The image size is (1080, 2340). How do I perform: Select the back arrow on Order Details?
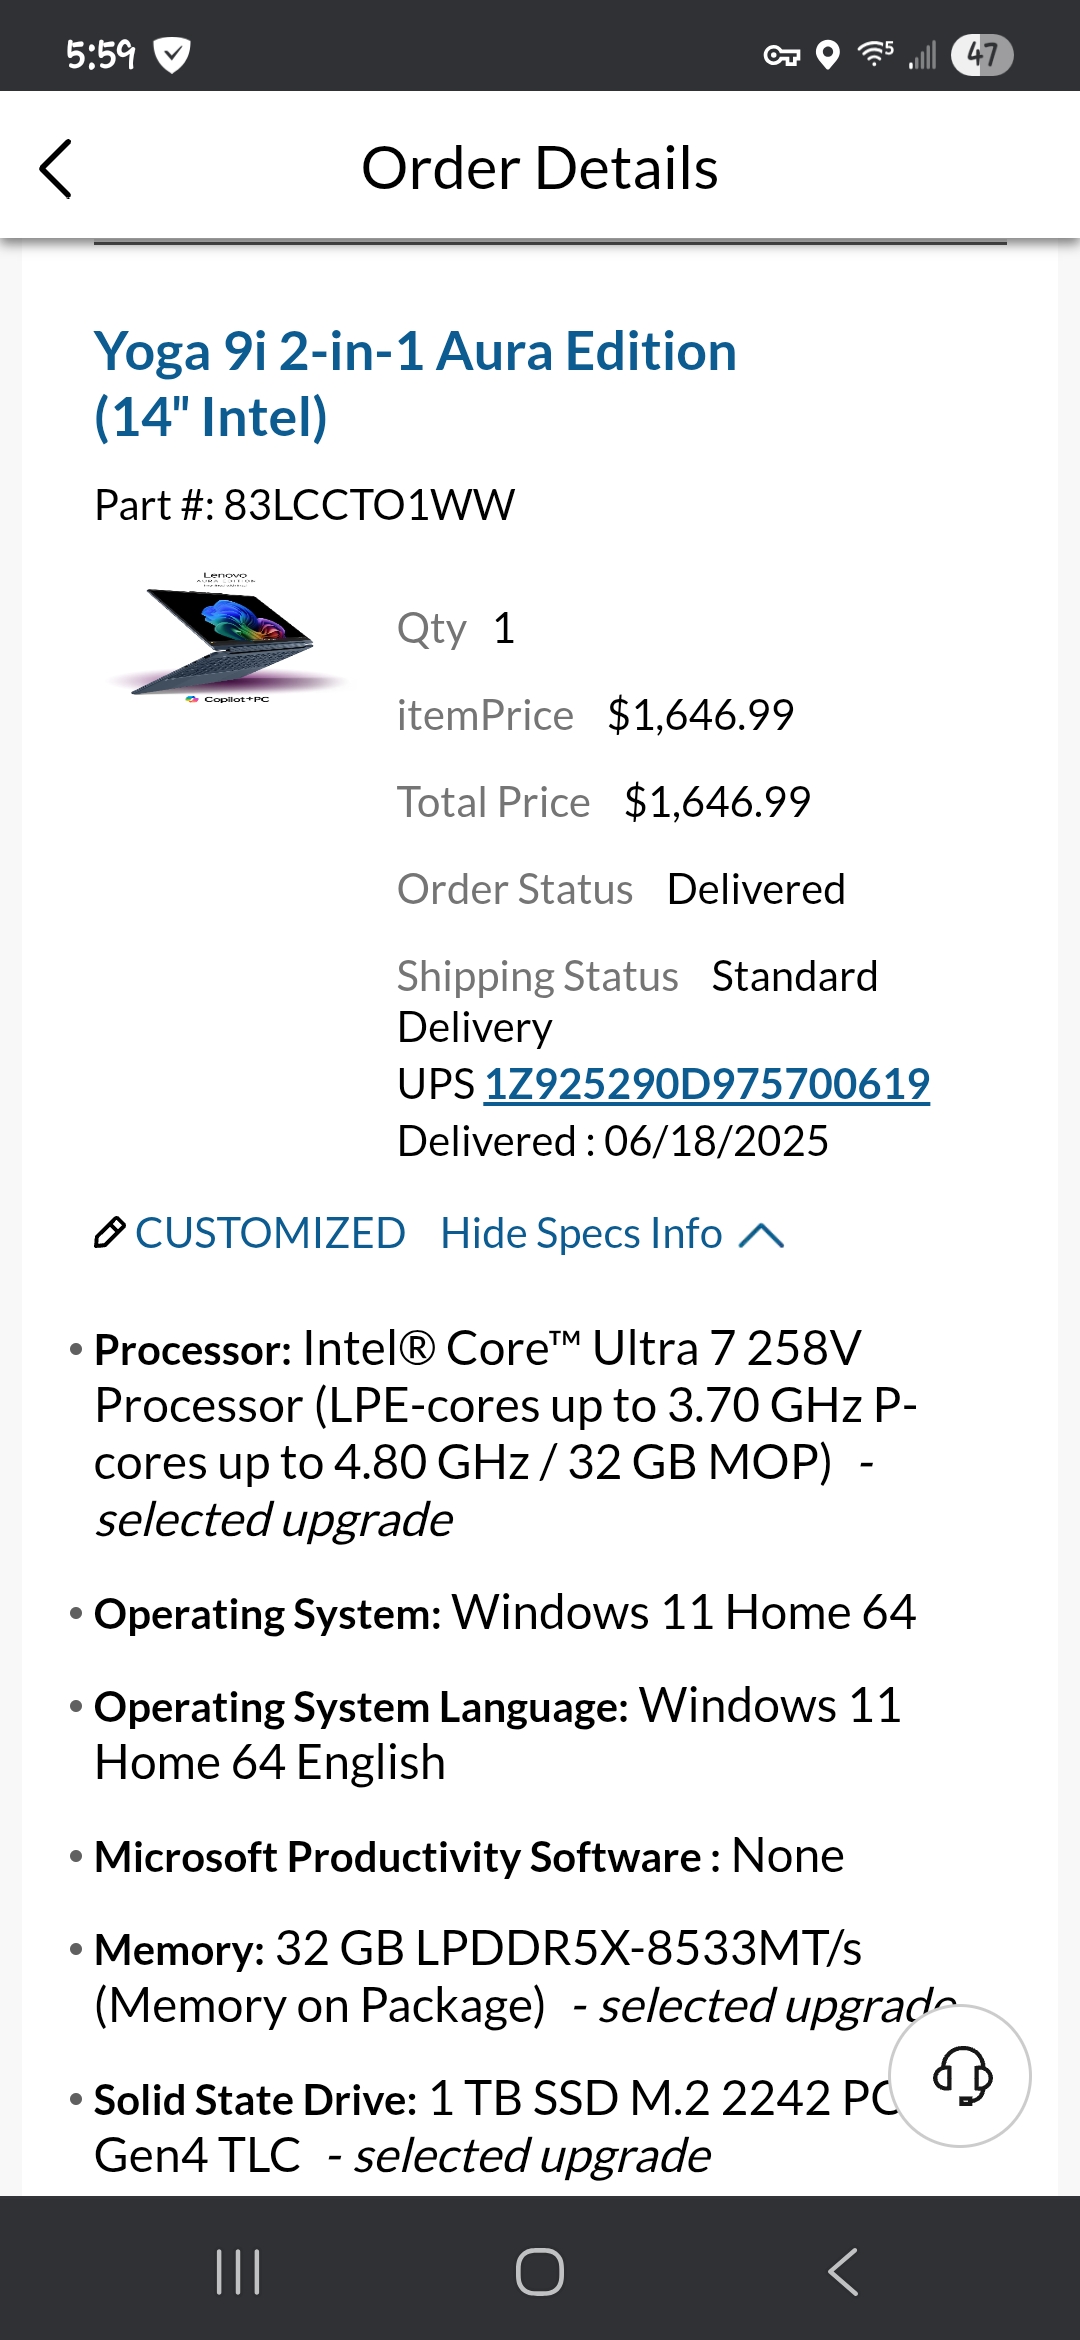pyautogui.click(x=57, y=168)
